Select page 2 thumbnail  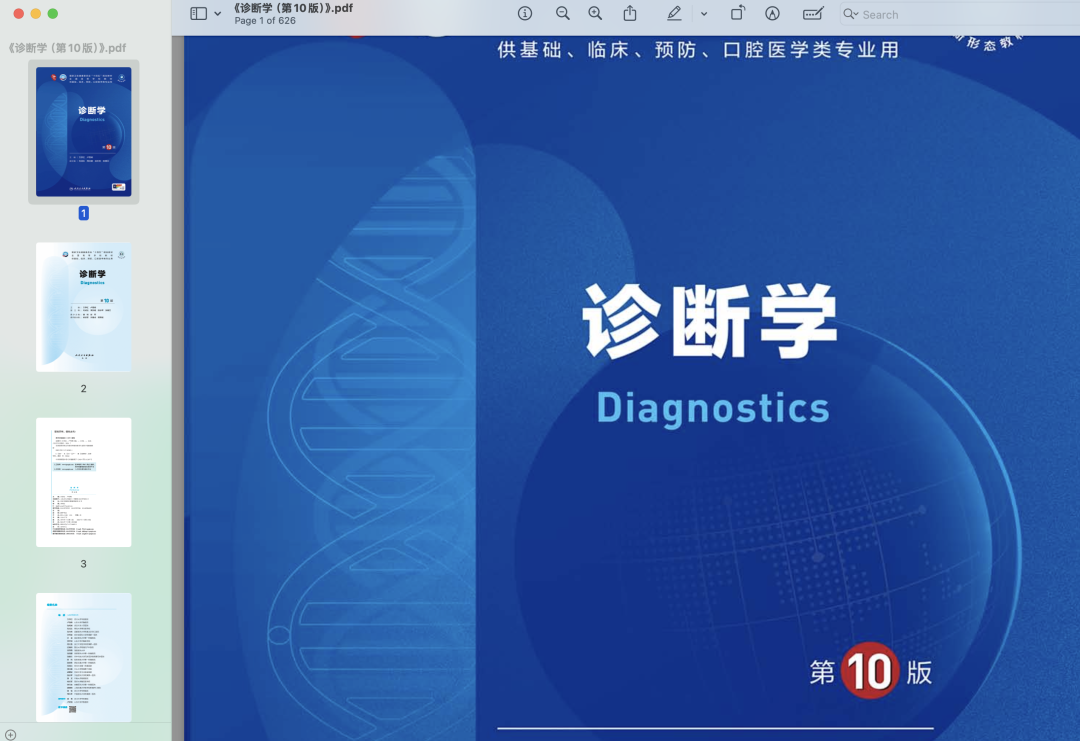83,307
